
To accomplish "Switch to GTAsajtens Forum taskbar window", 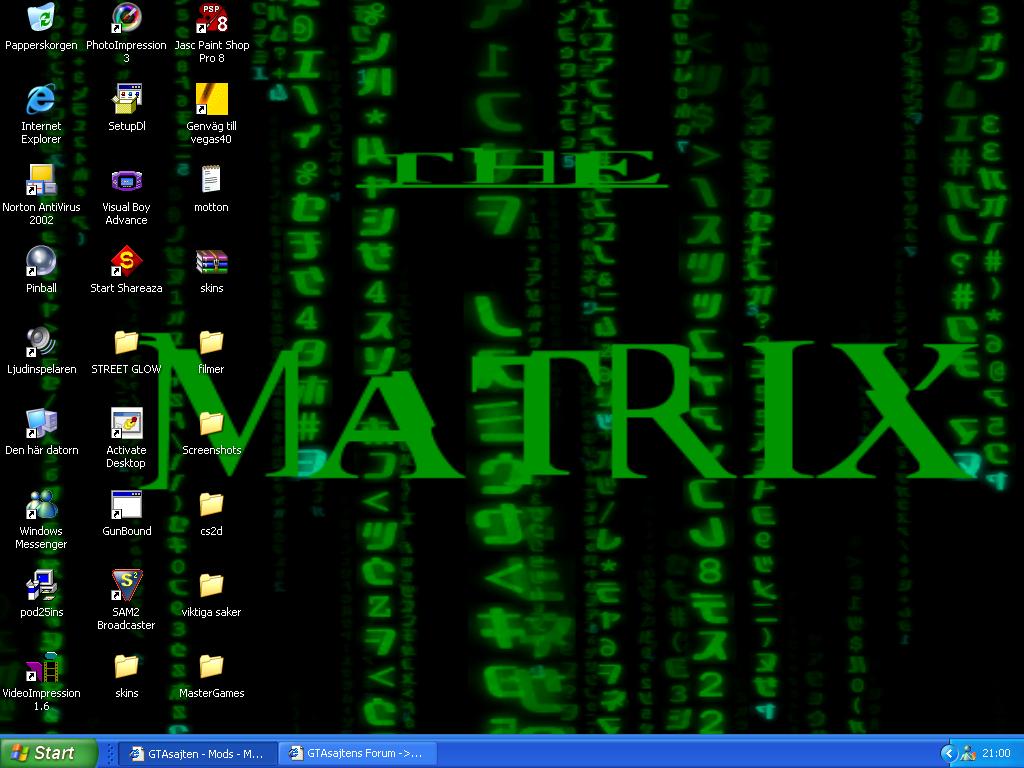I will coord(358,754).
